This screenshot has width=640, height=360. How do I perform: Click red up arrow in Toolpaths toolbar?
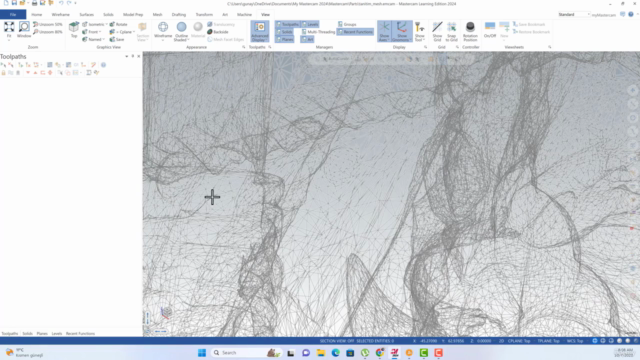35,73
